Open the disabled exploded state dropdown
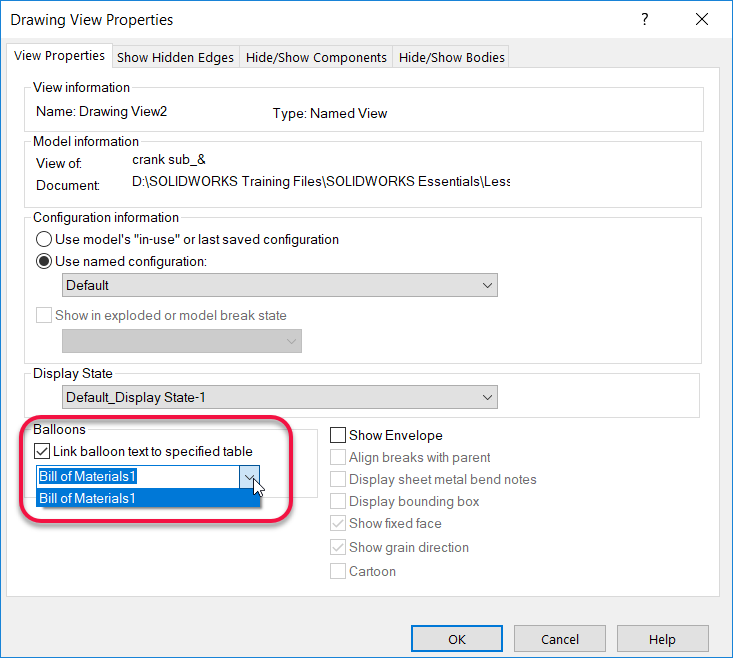This screenshot has width=733, height=658. 182,341
